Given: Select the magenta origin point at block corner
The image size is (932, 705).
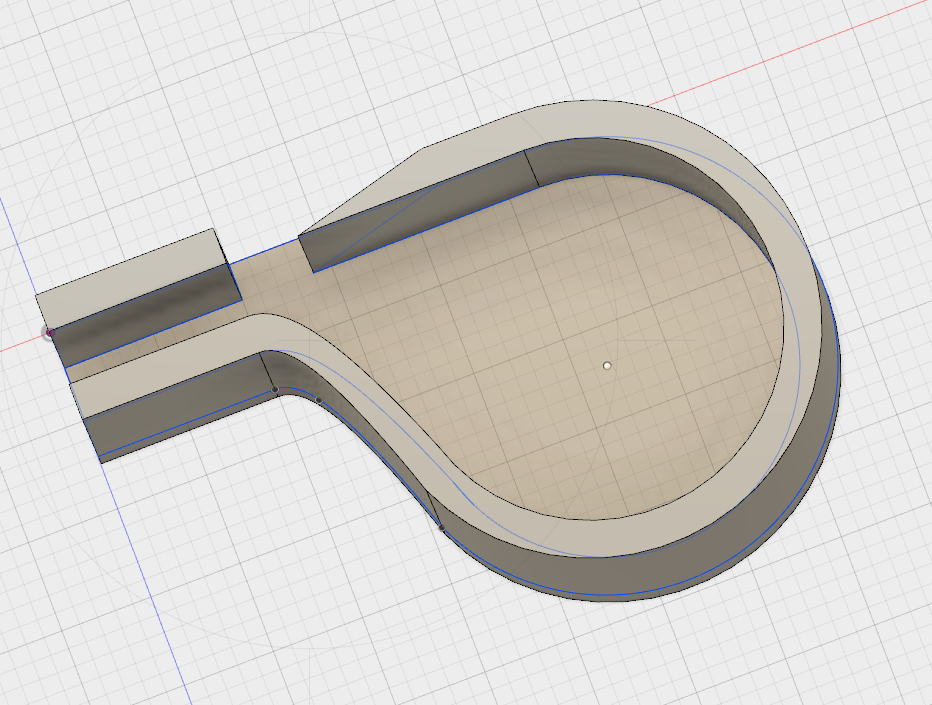Looking at the screenshot, I should (50, 332).
